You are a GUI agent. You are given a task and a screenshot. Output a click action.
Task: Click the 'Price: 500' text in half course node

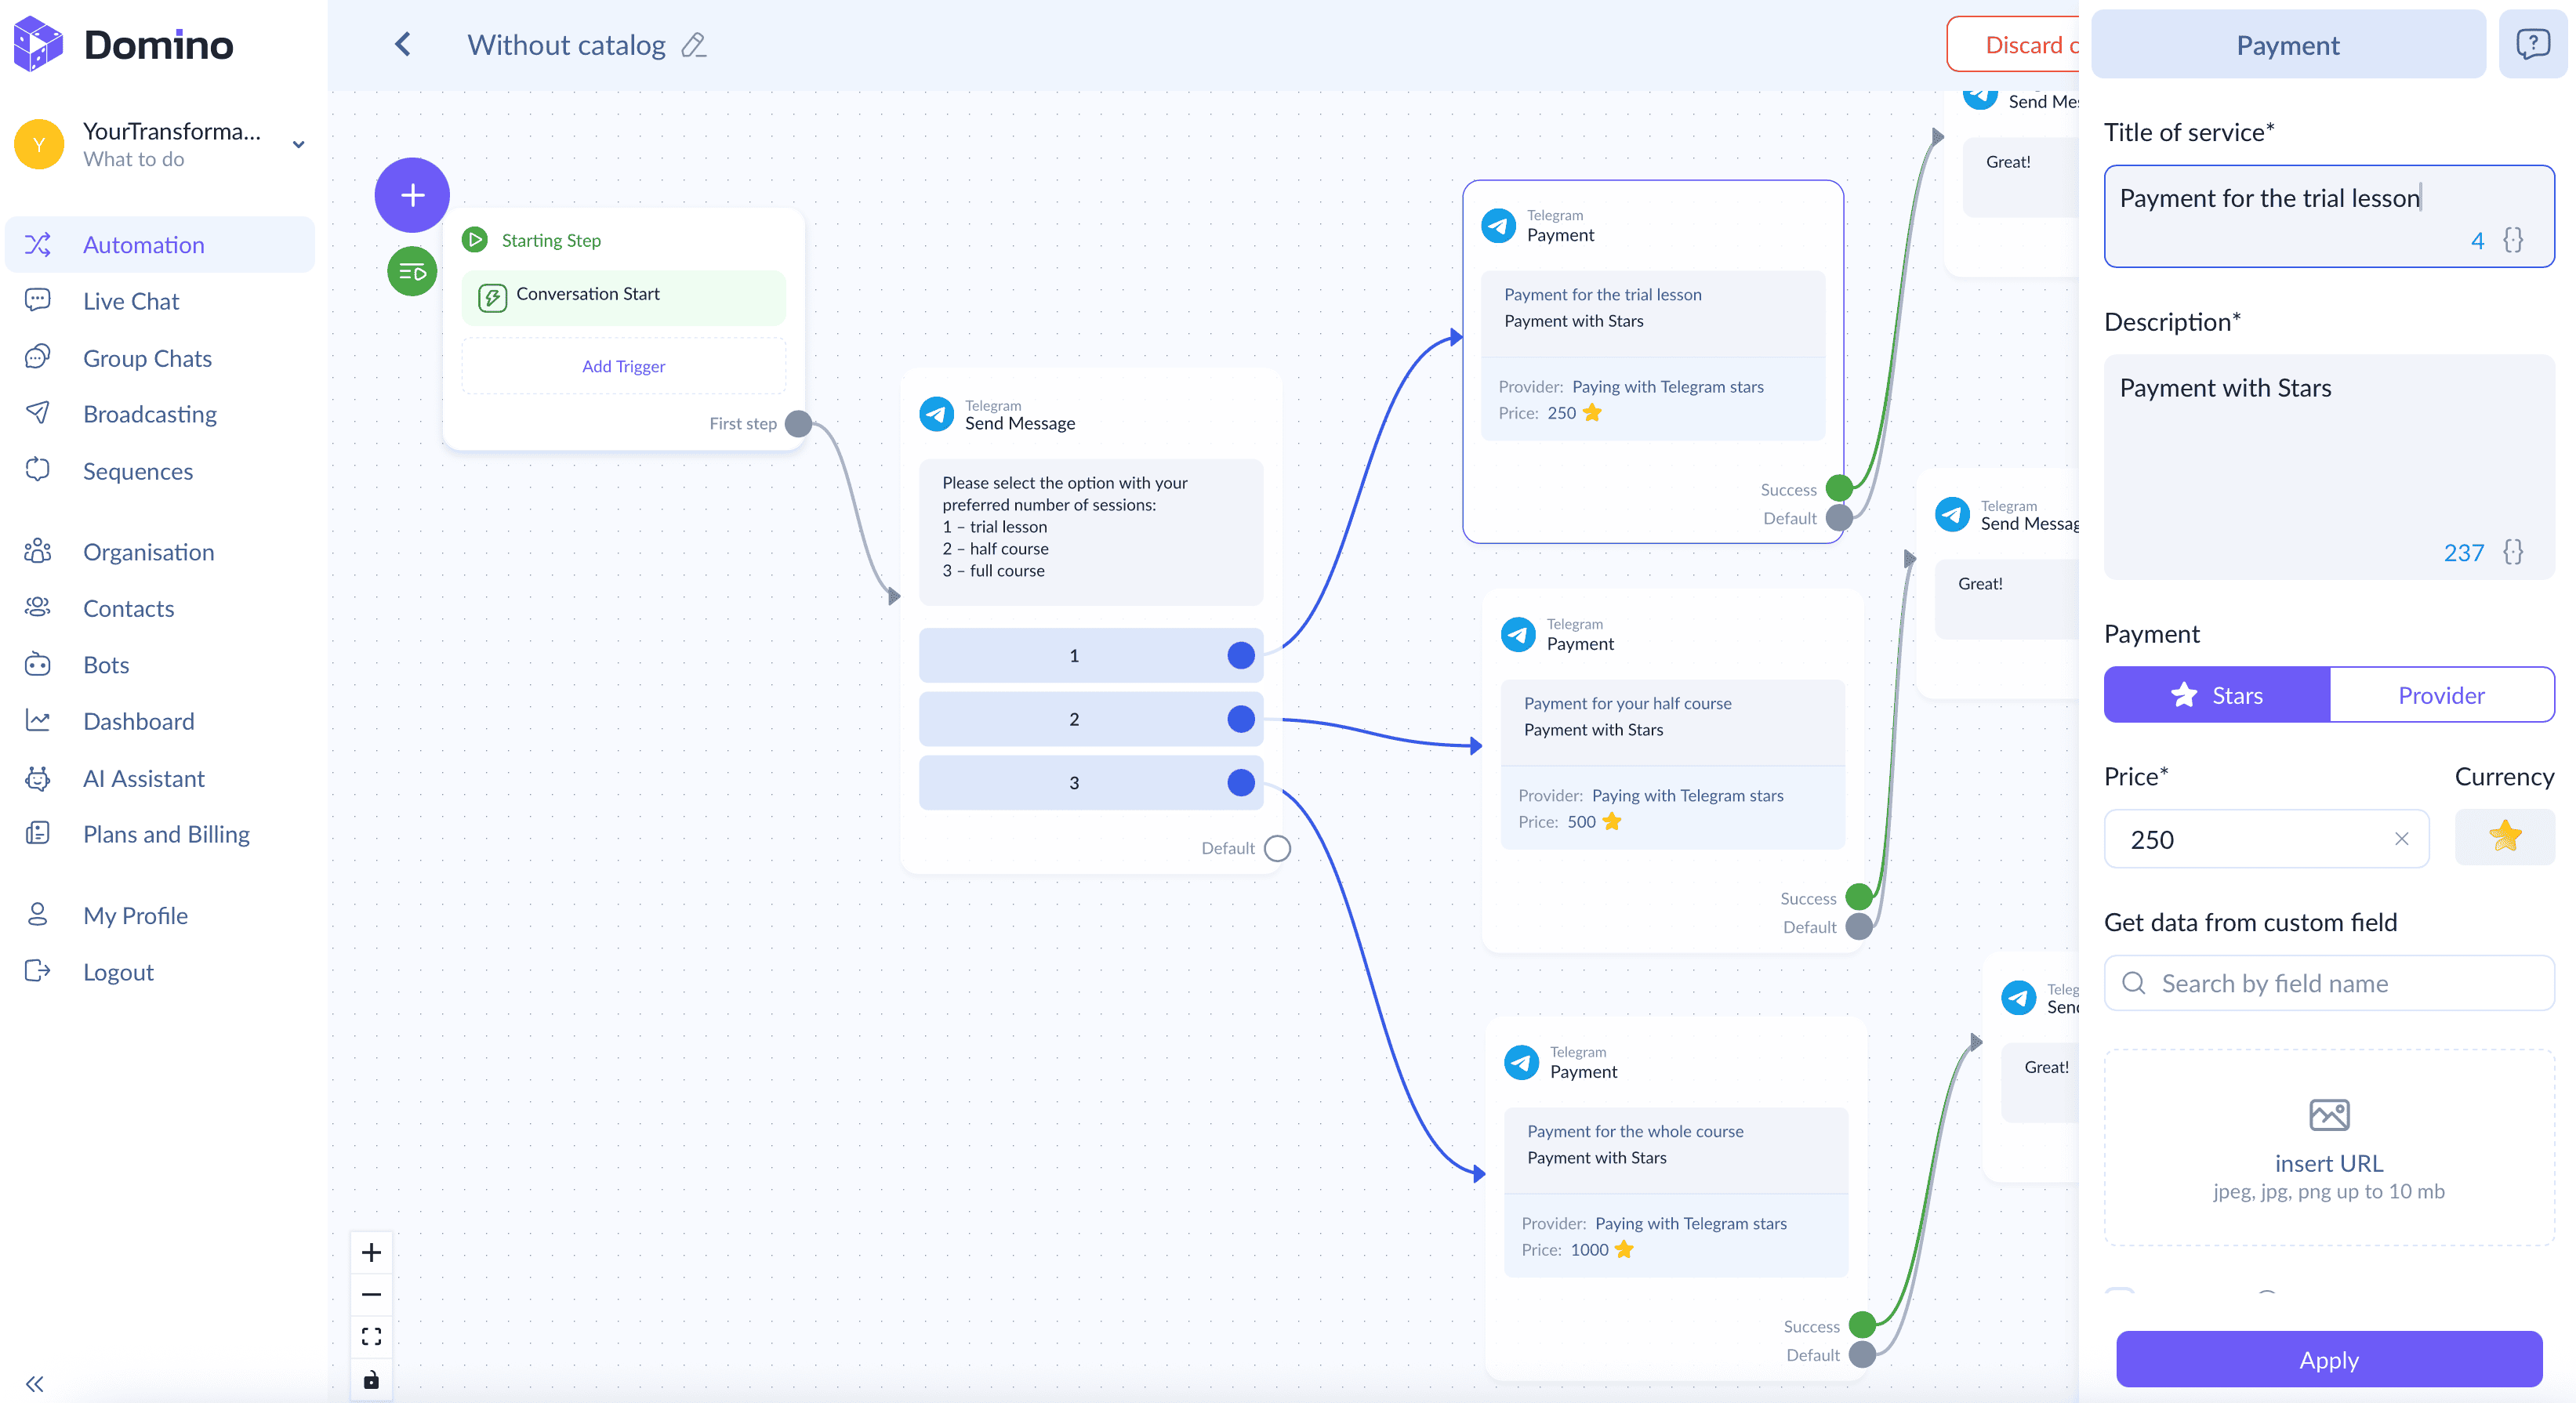[x=1557, y=822]
